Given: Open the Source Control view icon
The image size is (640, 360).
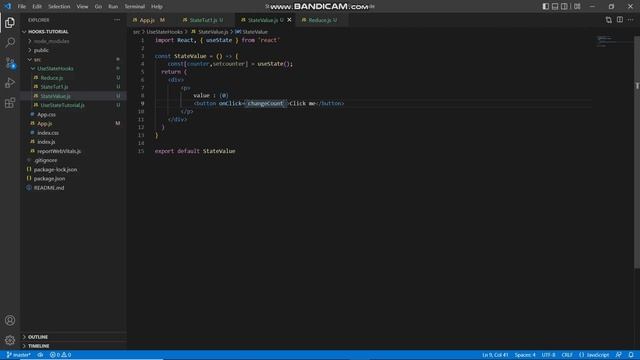Looking at the screenshot, I should coord(10,62).
